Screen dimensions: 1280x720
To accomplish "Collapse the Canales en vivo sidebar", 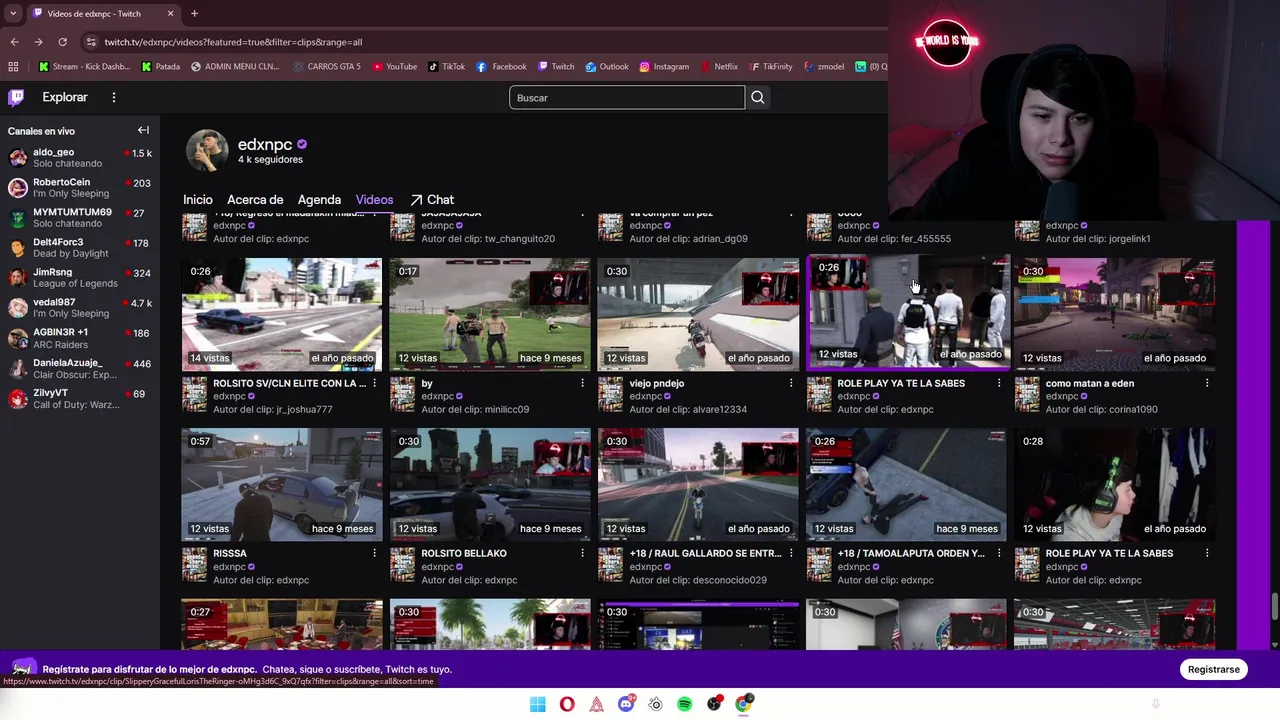I will pyautogui.click(x=143, y=130).
